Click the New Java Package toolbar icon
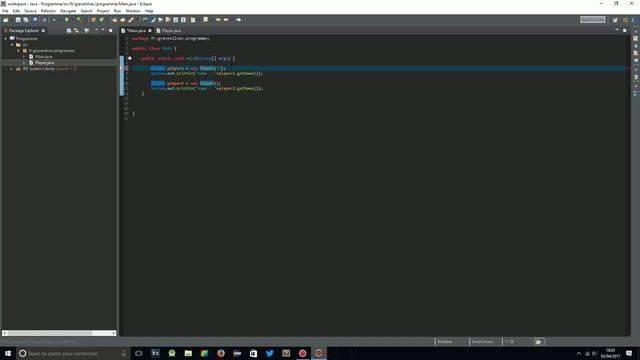This screenshot has width=640, height=360. (93, 20)
